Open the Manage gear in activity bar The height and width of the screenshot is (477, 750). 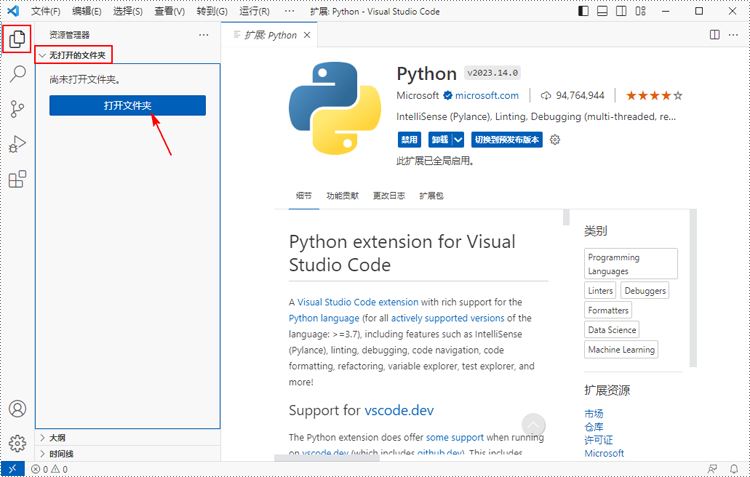click(17, 443)
